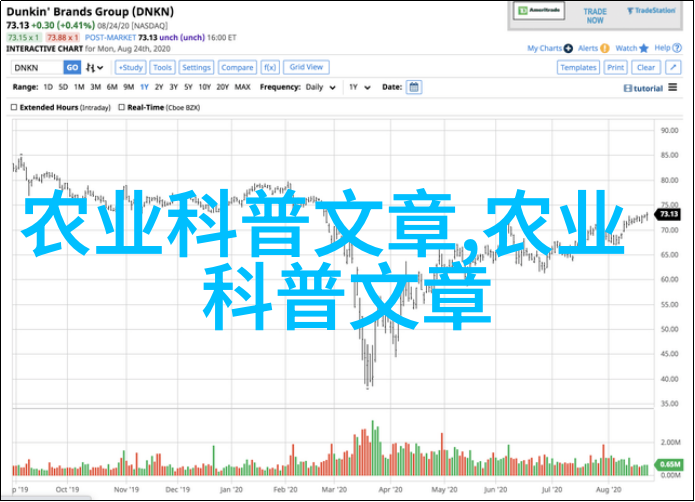Select the 1D range
The image size is (695, 502).
48,87
